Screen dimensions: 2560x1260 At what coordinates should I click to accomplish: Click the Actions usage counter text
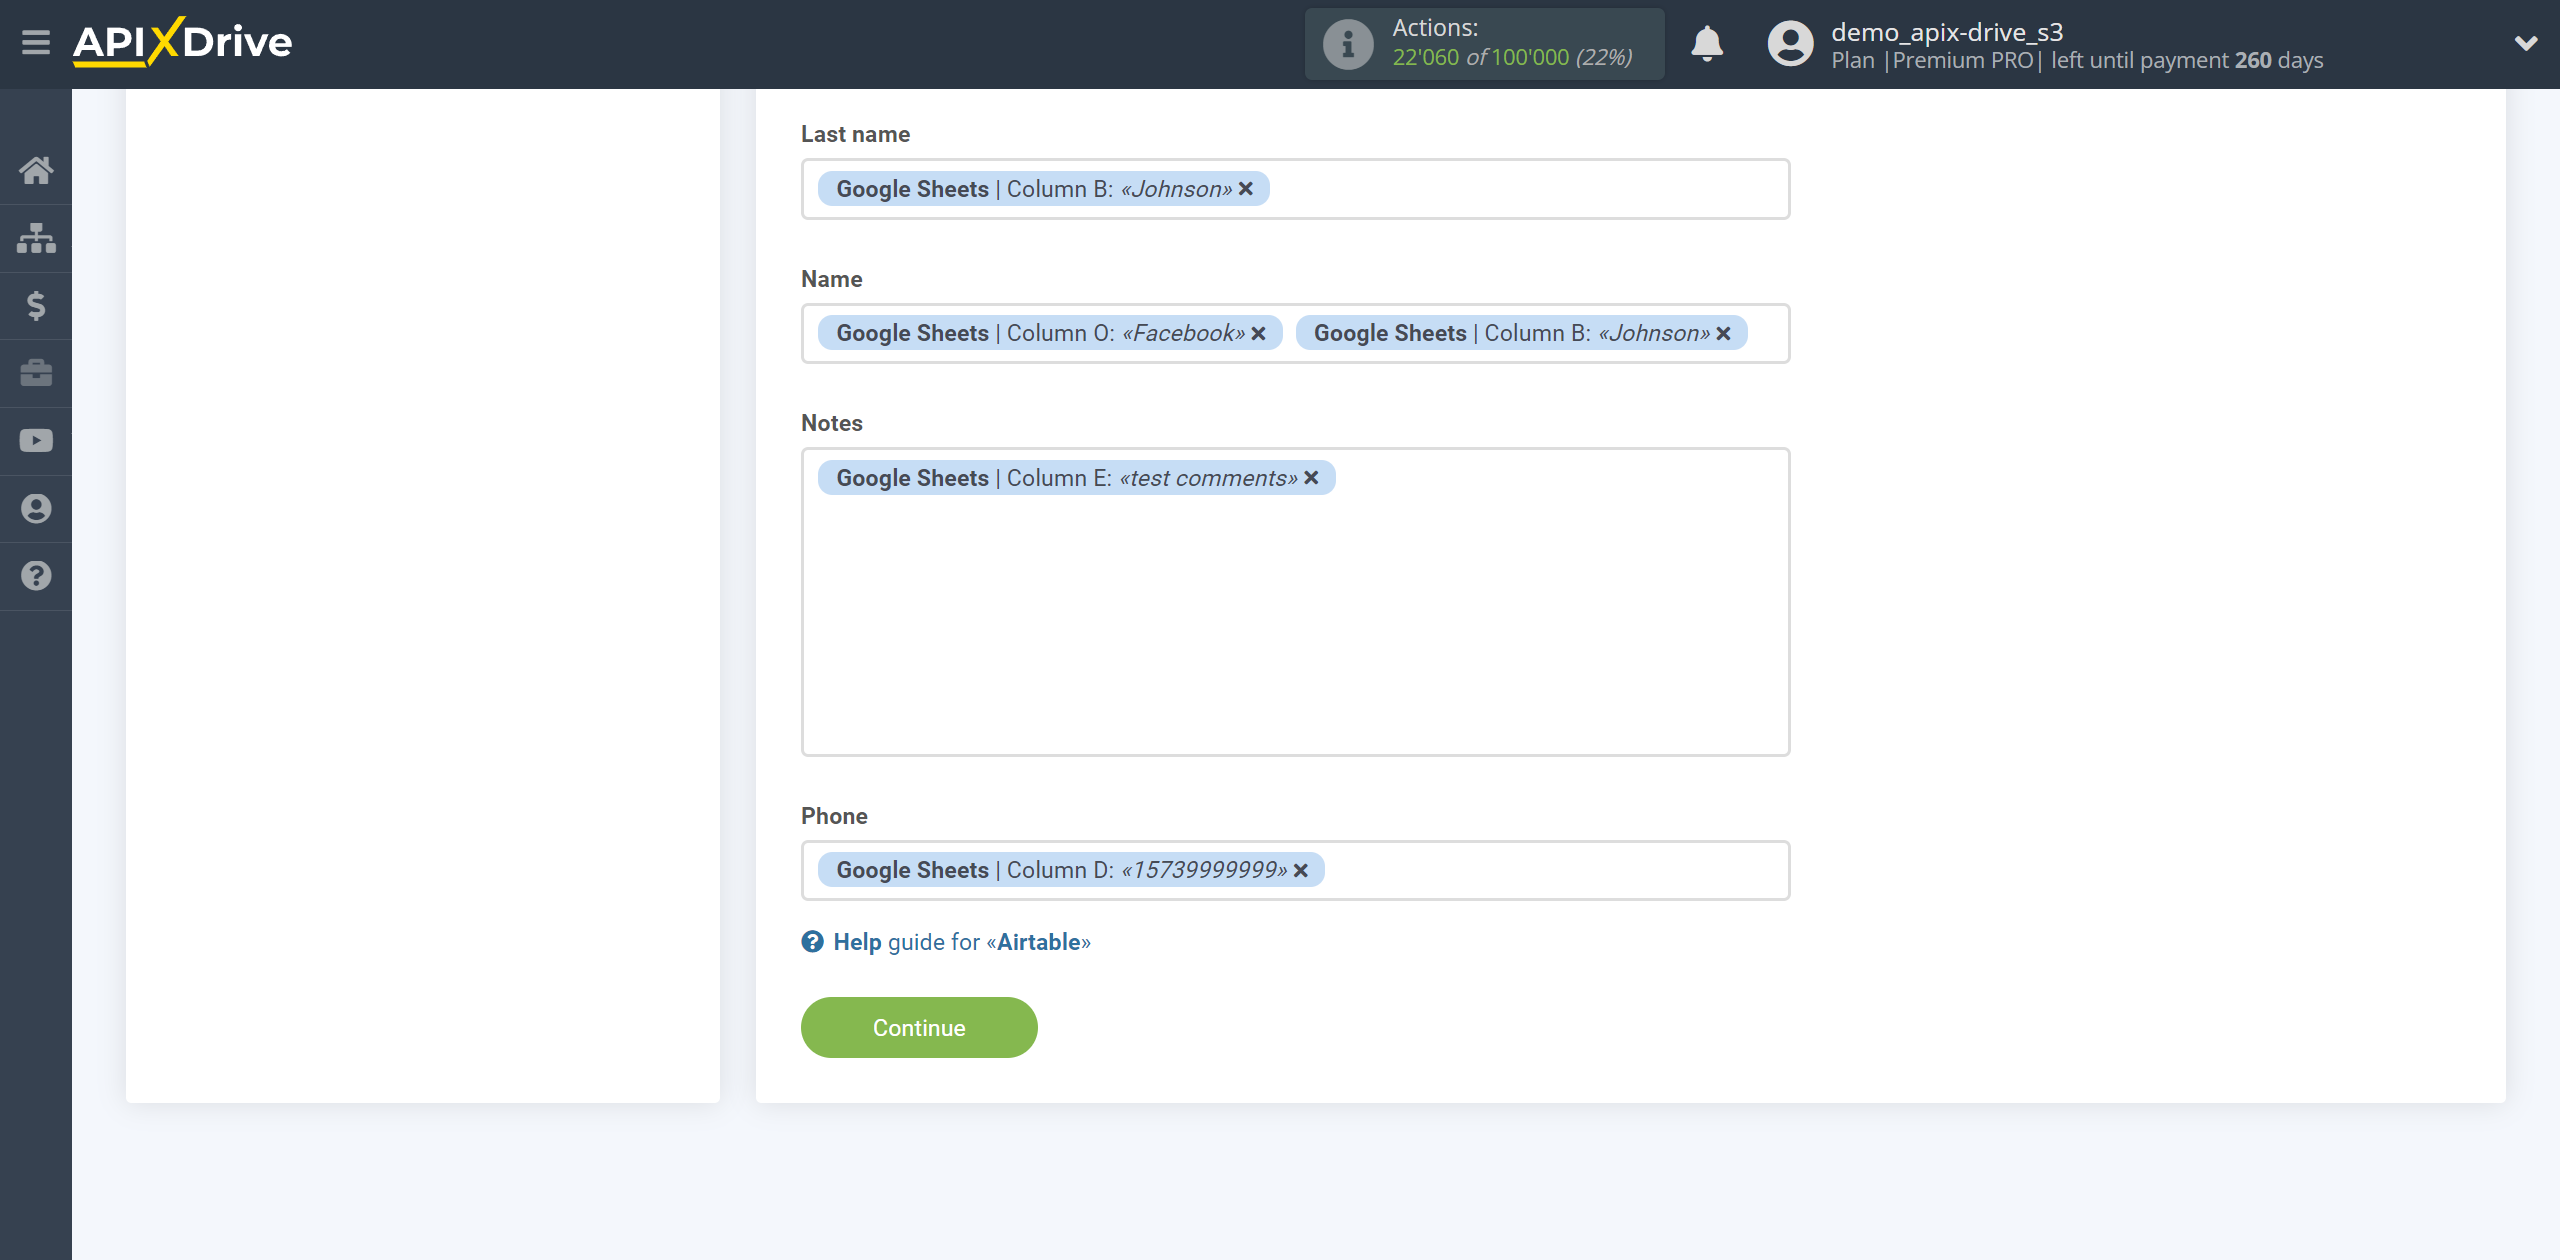pyautogui.click(x=1512, y=58)
